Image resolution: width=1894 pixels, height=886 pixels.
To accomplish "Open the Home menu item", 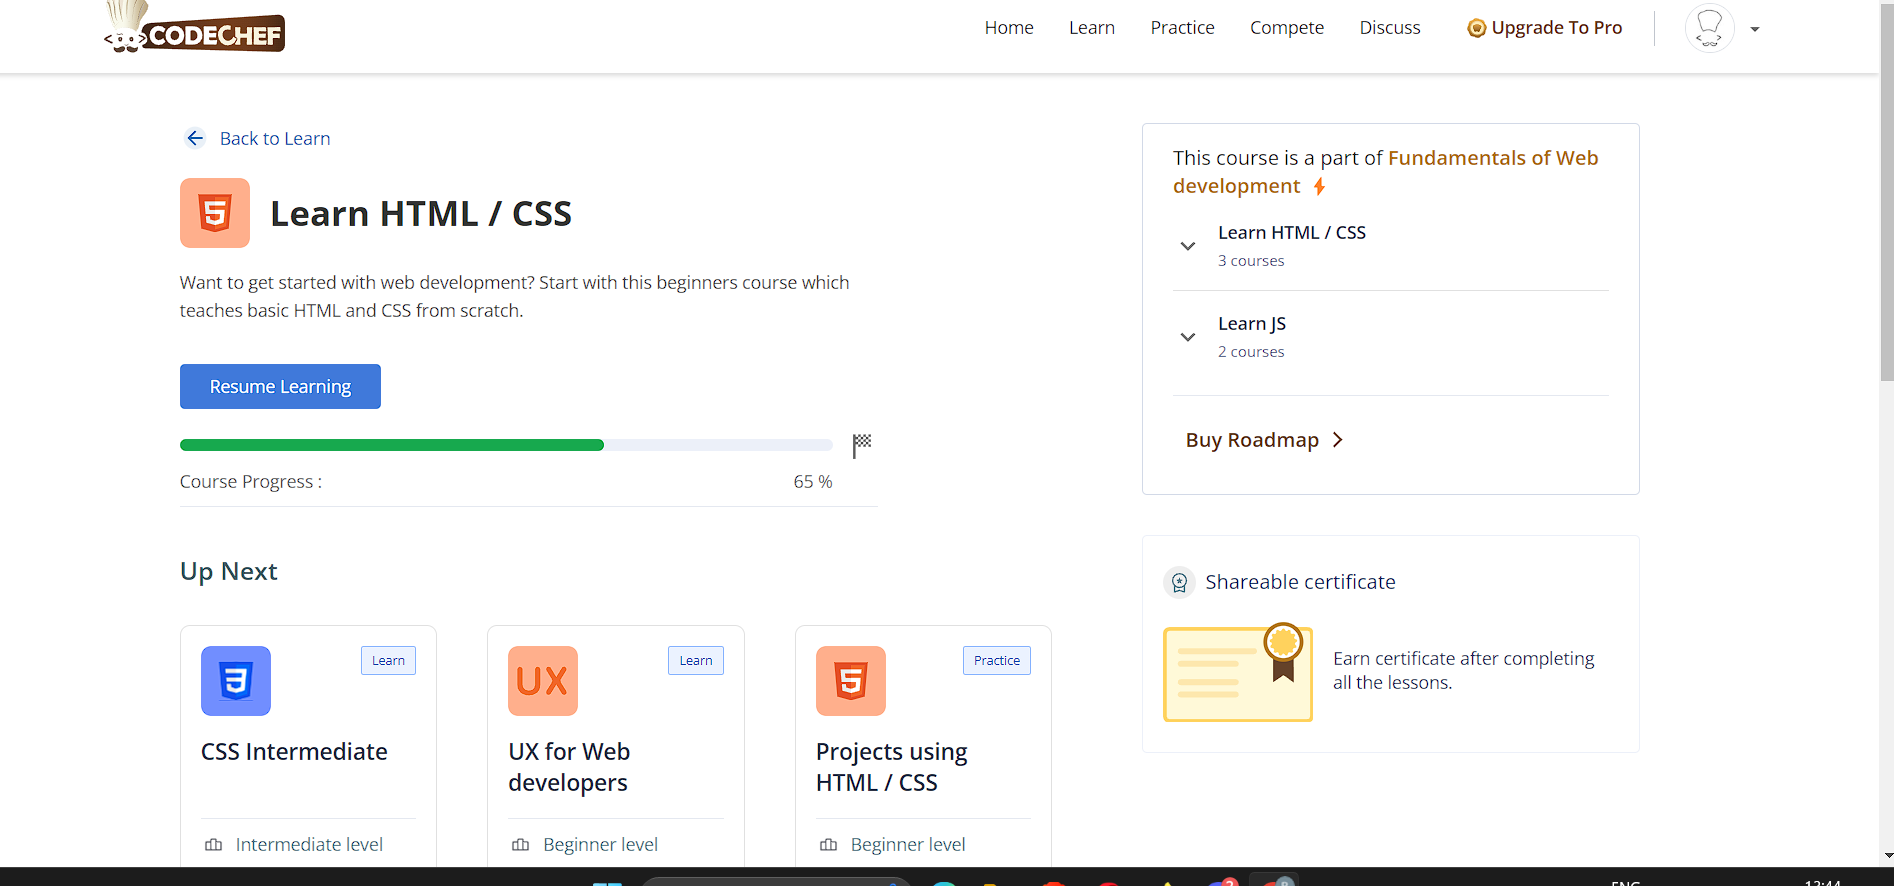I will tap(1009, 28).
